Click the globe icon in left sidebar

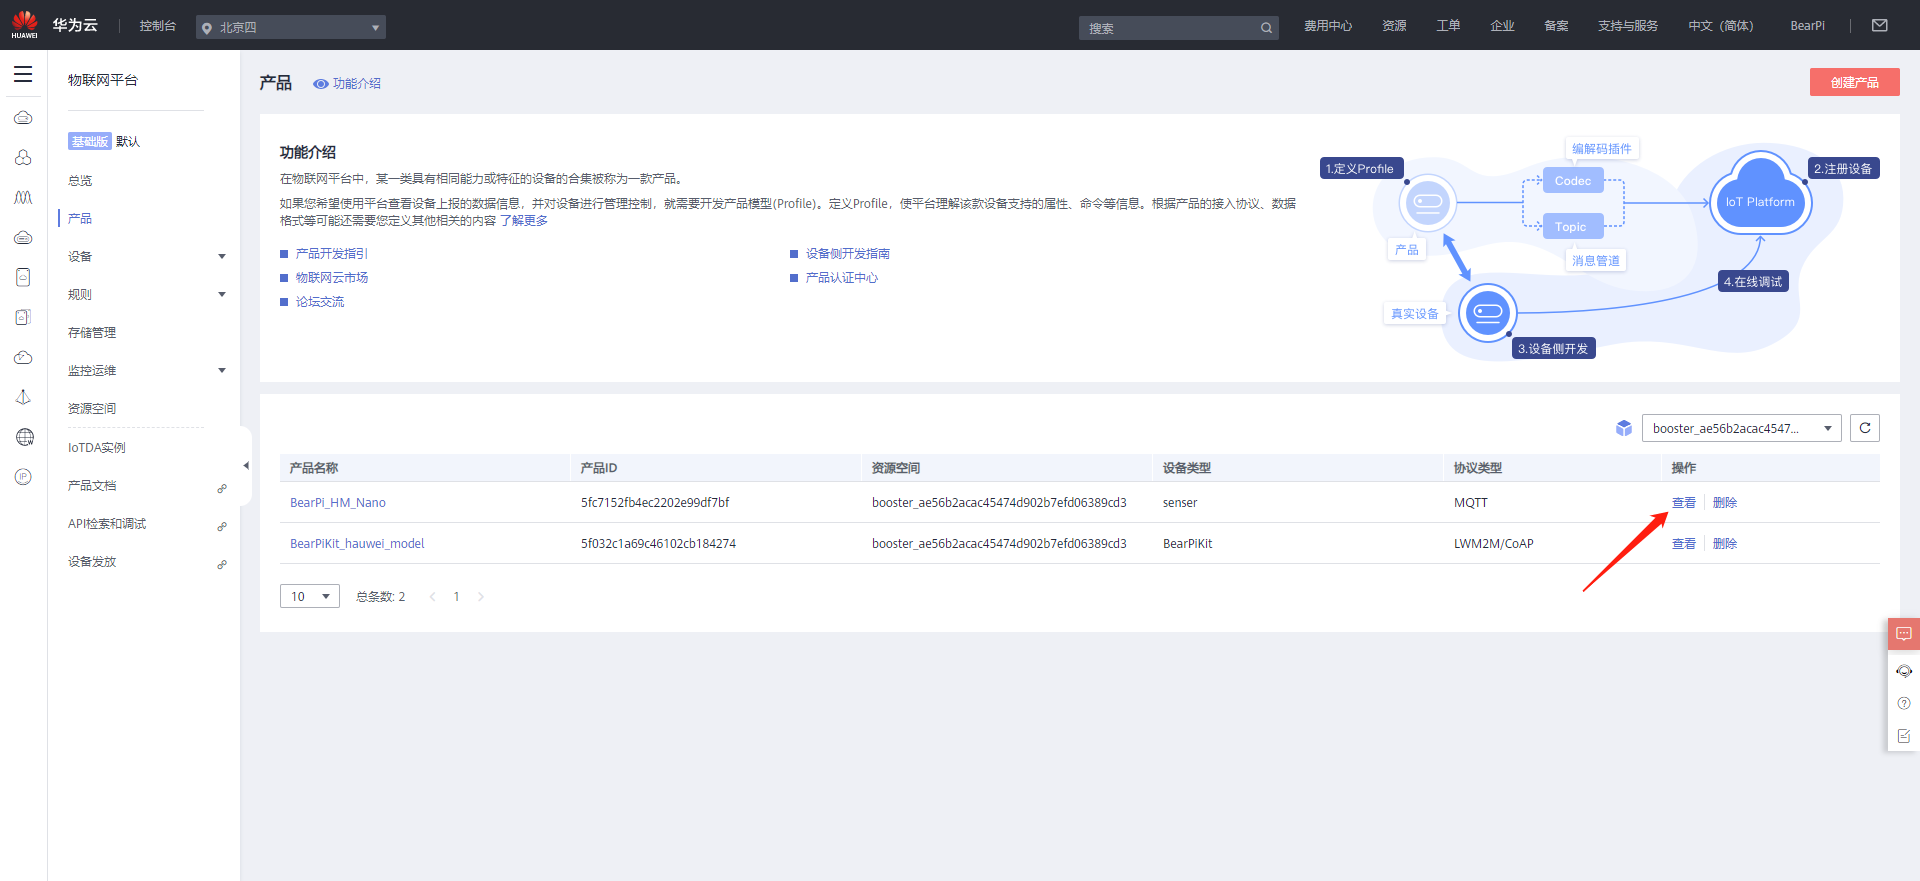(x=24, y=437)
